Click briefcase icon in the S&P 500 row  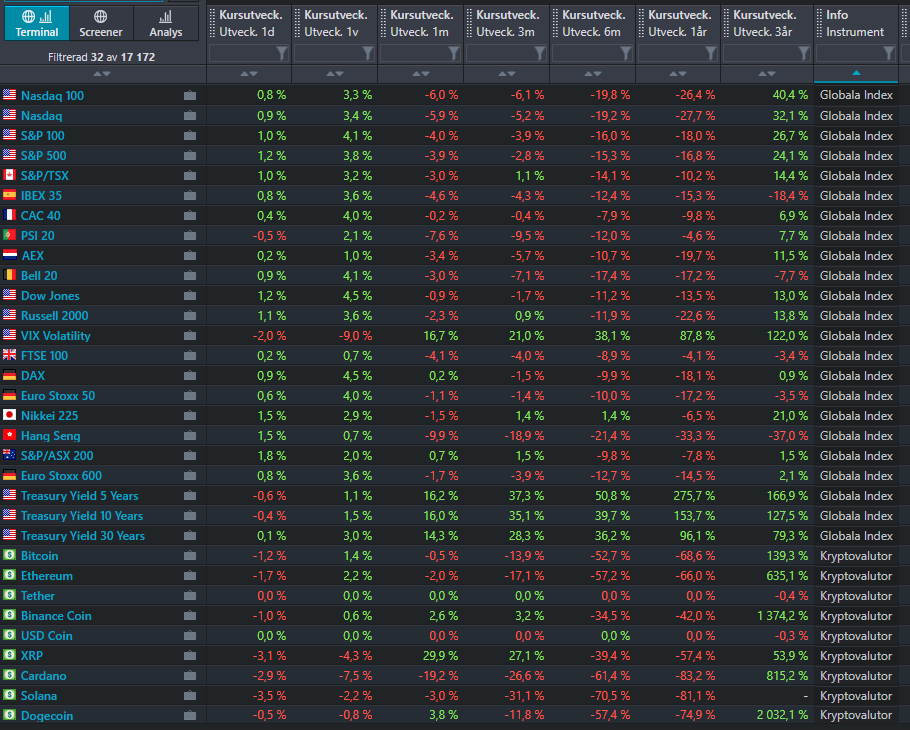tap(190, 156)
